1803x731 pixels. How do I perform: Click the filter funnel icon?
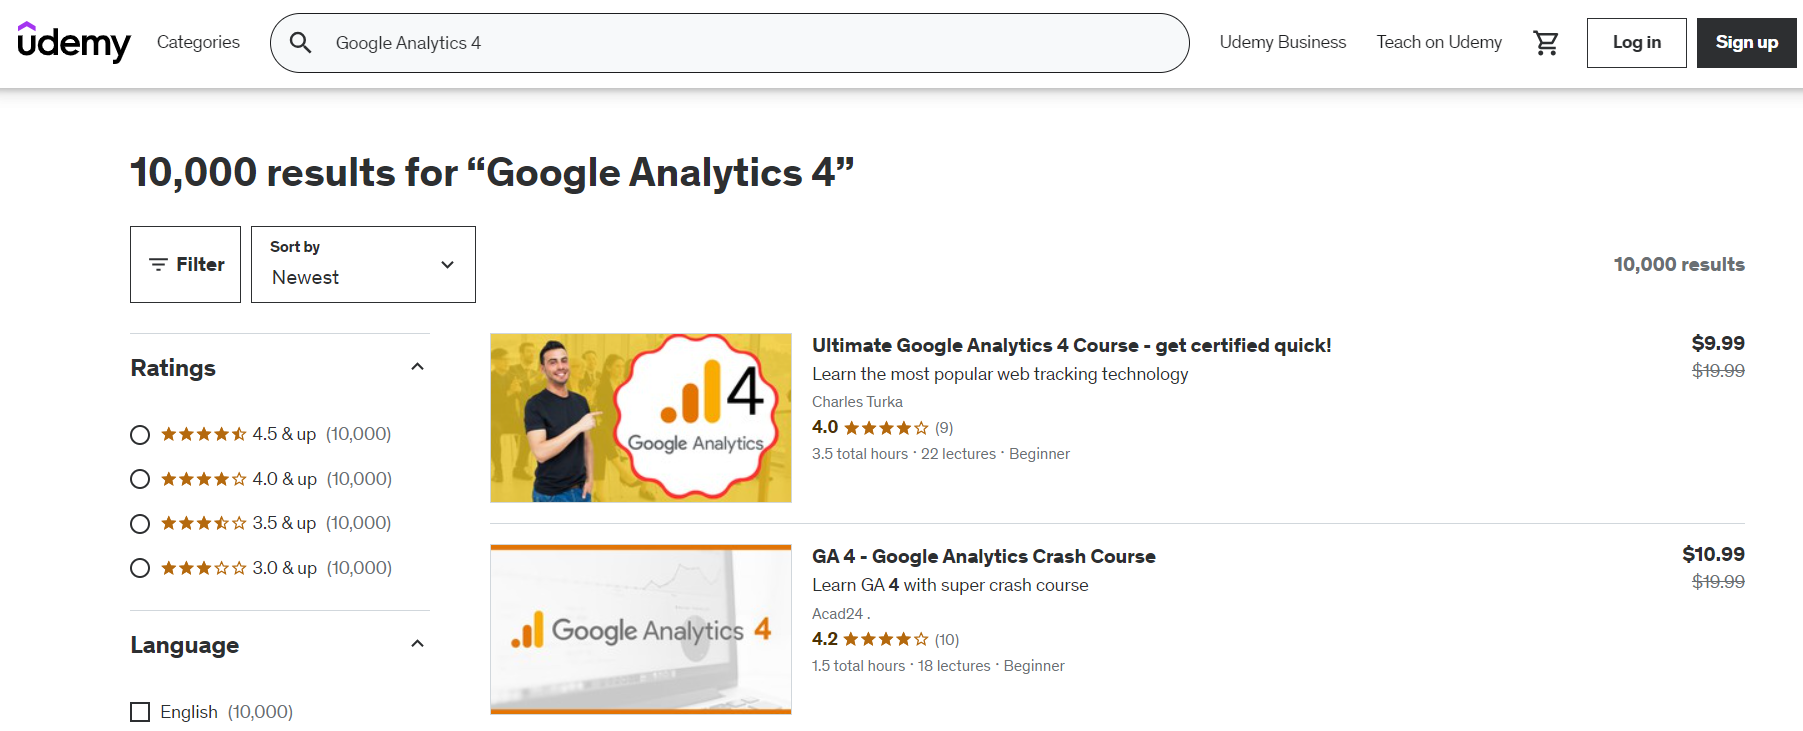159,264
